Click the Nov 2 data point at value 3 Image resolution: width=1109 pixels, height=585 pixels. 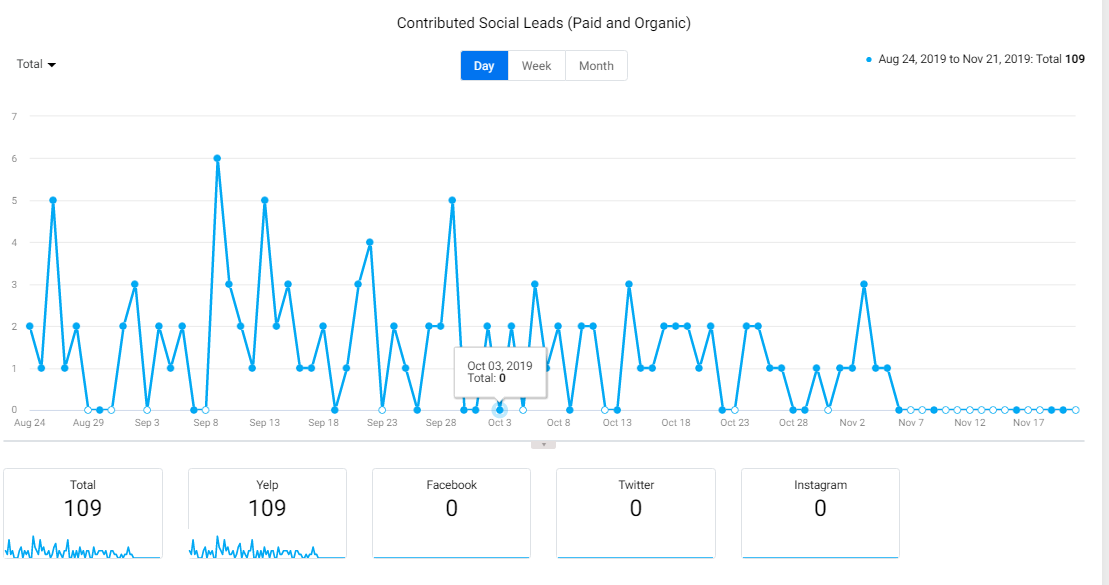[864, 284]
